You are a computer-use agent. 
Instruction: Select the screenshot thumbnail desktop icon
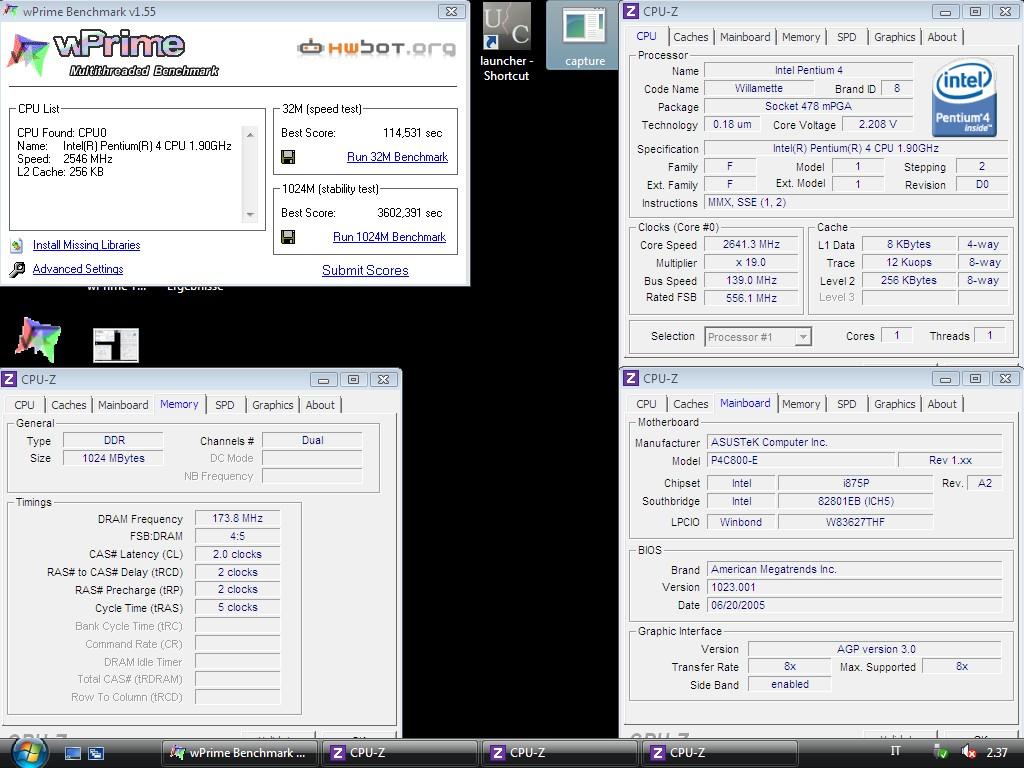tap(116, 345)
